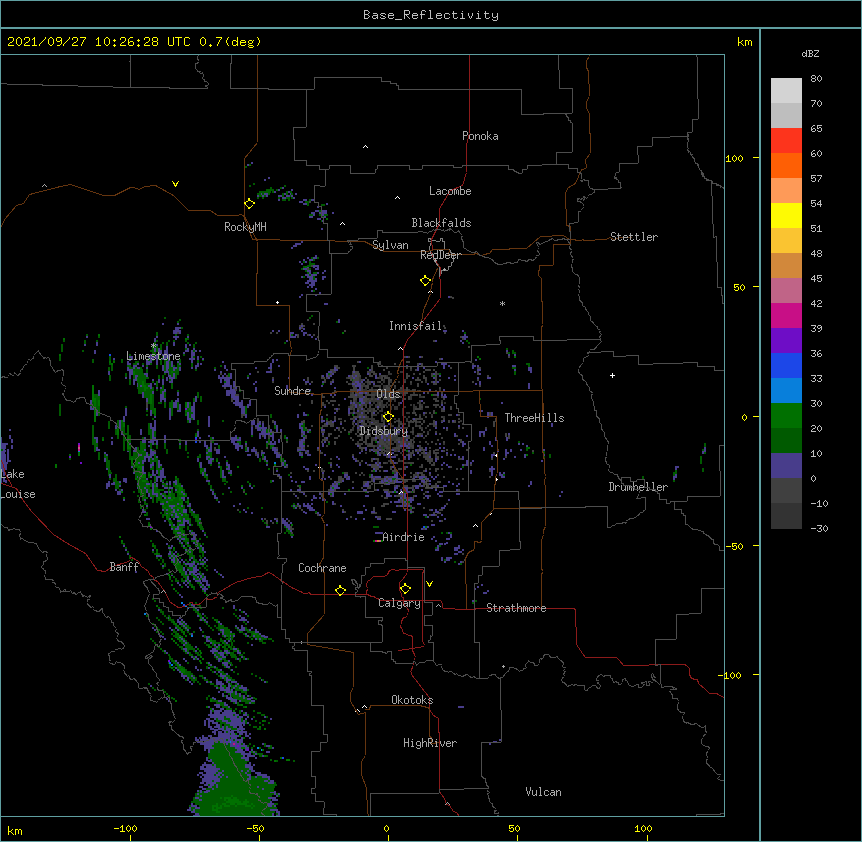Click the Drumheller town label
Screen dimensions: 862x842
click(x=638, y=487)
